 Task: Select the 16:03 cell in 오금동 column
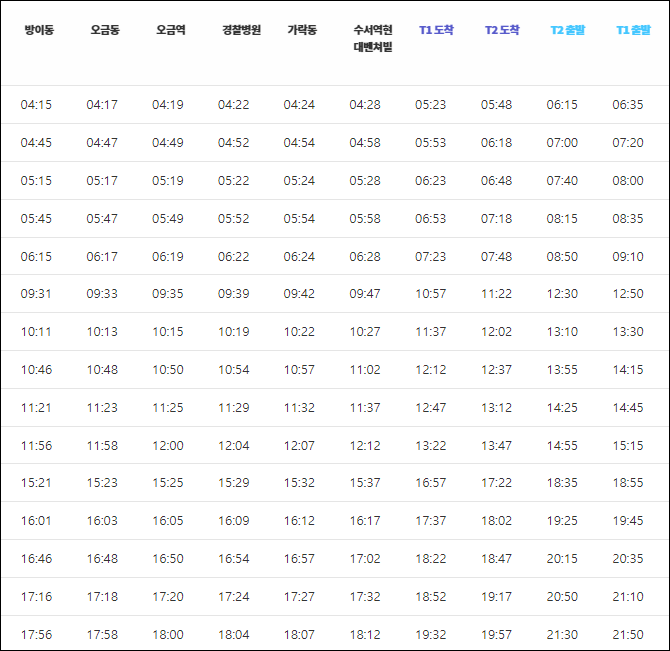coord(102,521)
